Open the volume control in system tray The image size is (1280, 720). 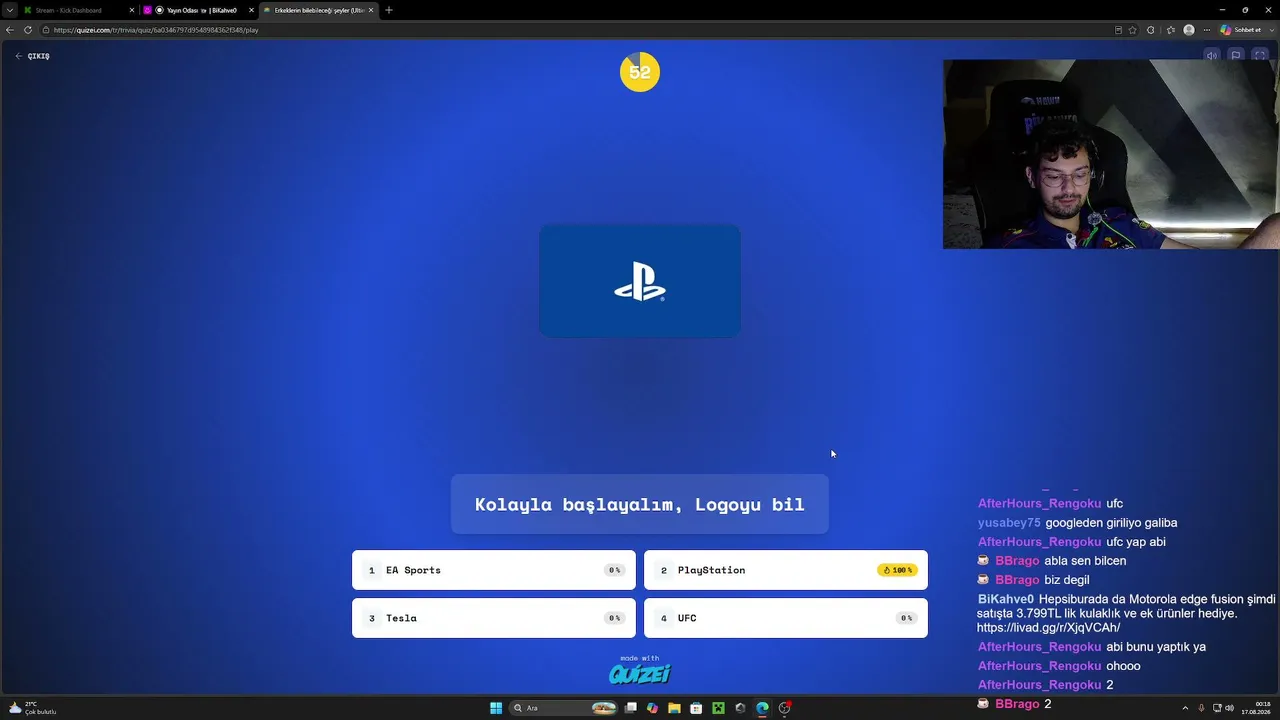click(x=1229, y=708)
